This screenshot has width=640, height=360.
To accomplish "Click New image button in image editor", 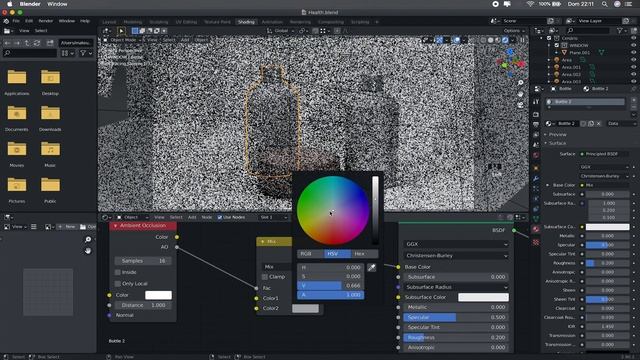I will pos(67,227).
